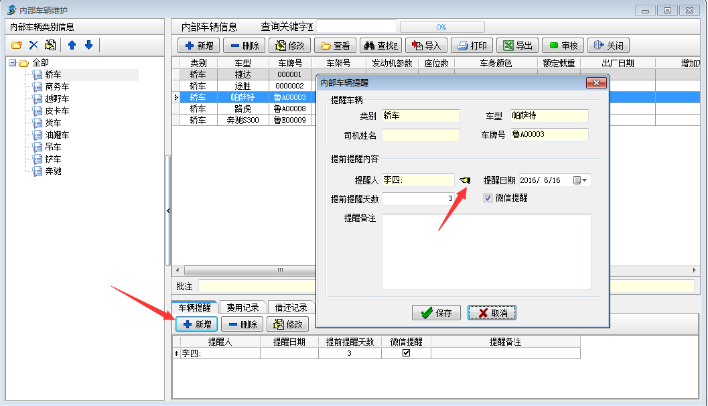The image size is (708, 406).
Task: Switch to the 费用记录 tab
Action: coord(241,307)
